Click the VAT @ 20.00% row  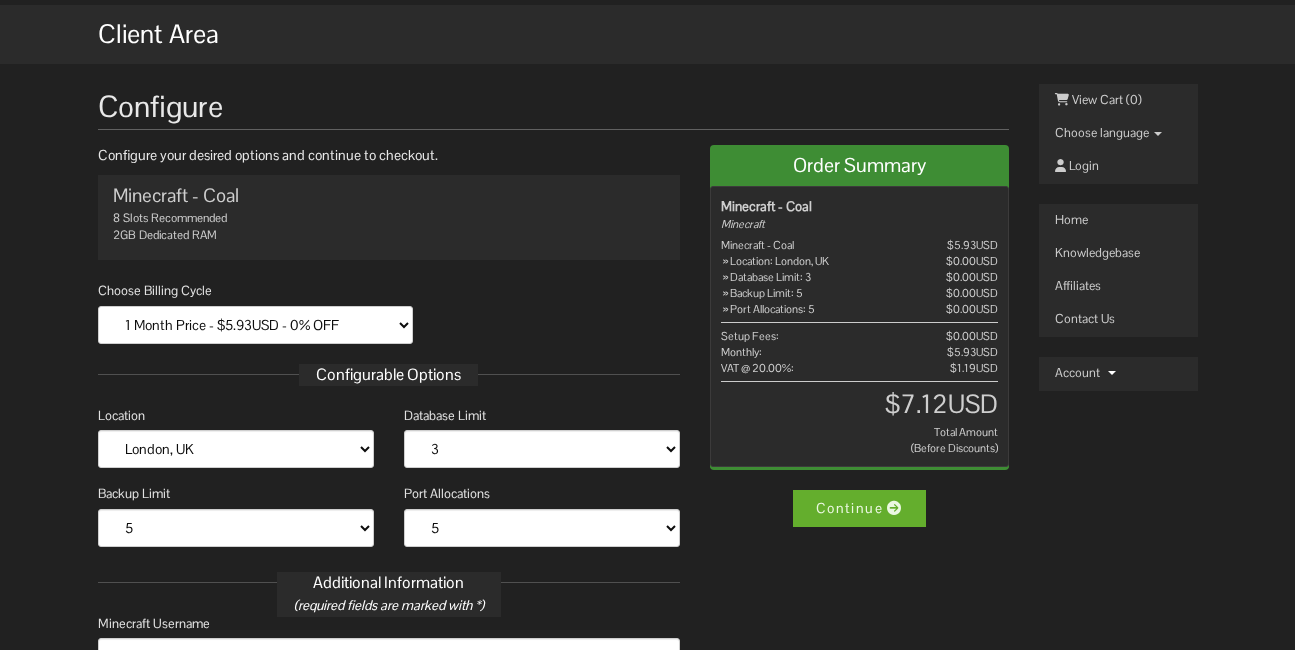(859, 368)
